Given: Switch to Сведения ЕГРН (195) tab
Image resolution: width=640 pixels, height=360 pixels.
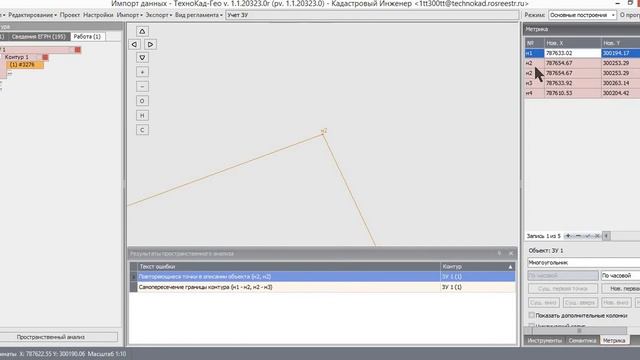Looking at the screenshot, I should [38, 37].
